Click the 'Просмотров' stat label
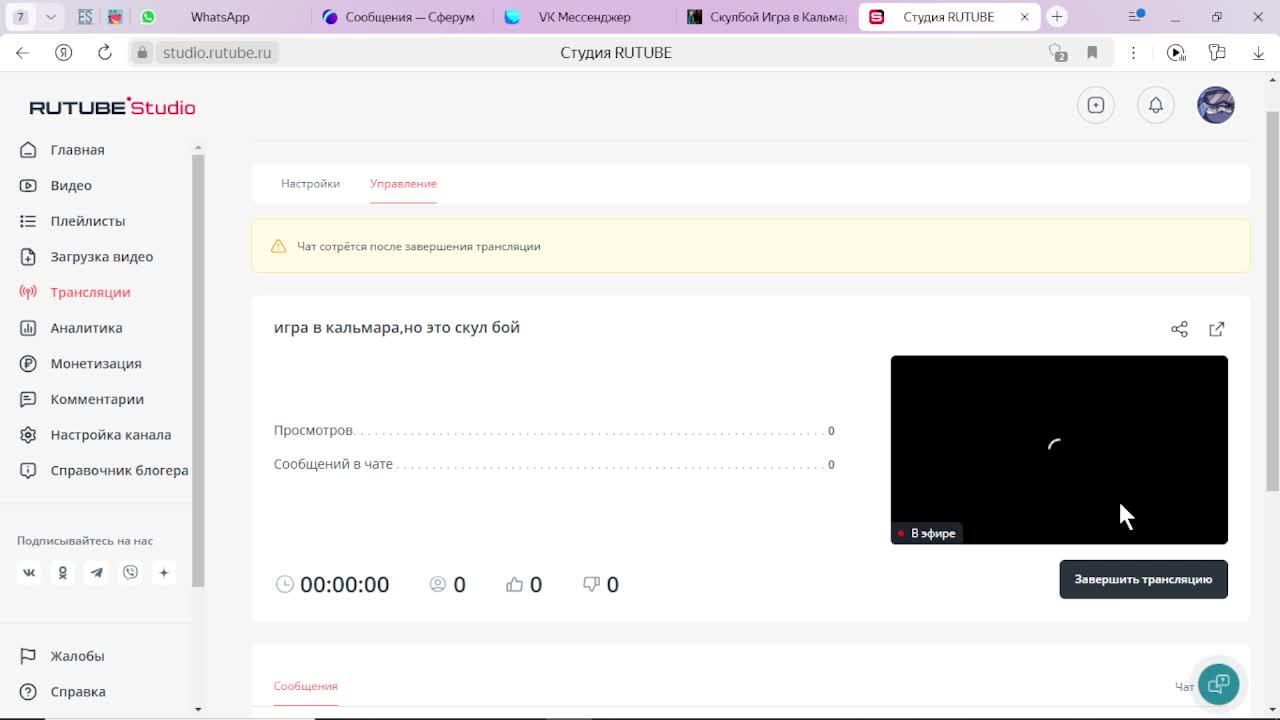Screen dimensions: 1280x720 (x=314, y=431)
